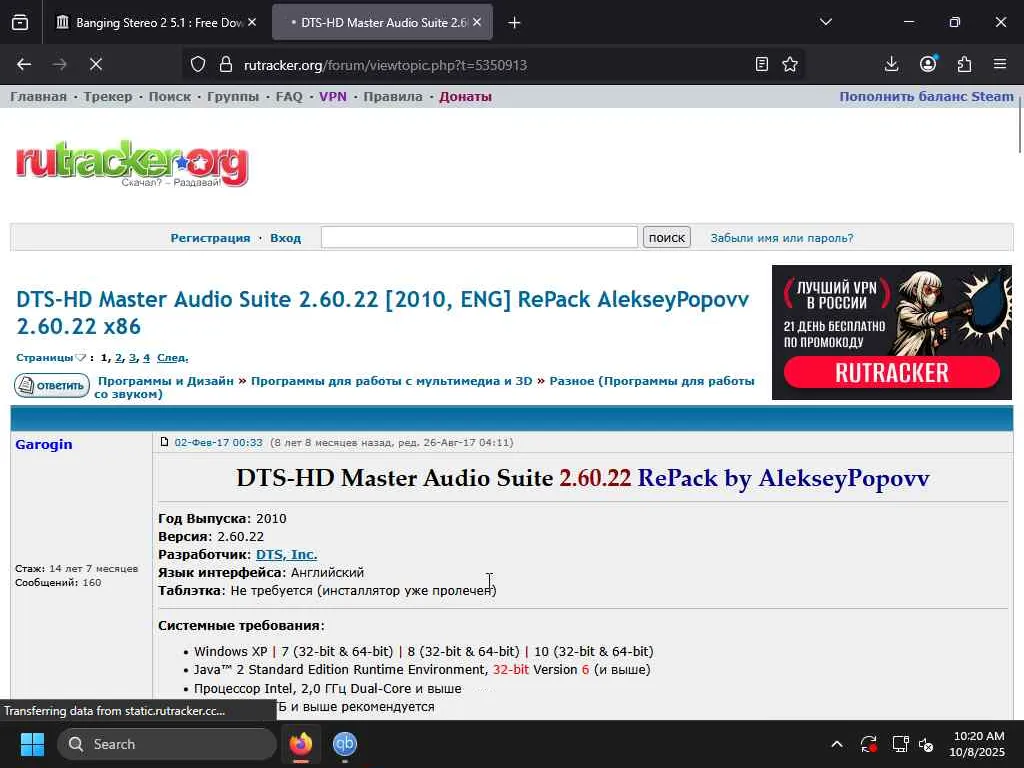
Task: Open the downloads panel
Action: (891, 64)
